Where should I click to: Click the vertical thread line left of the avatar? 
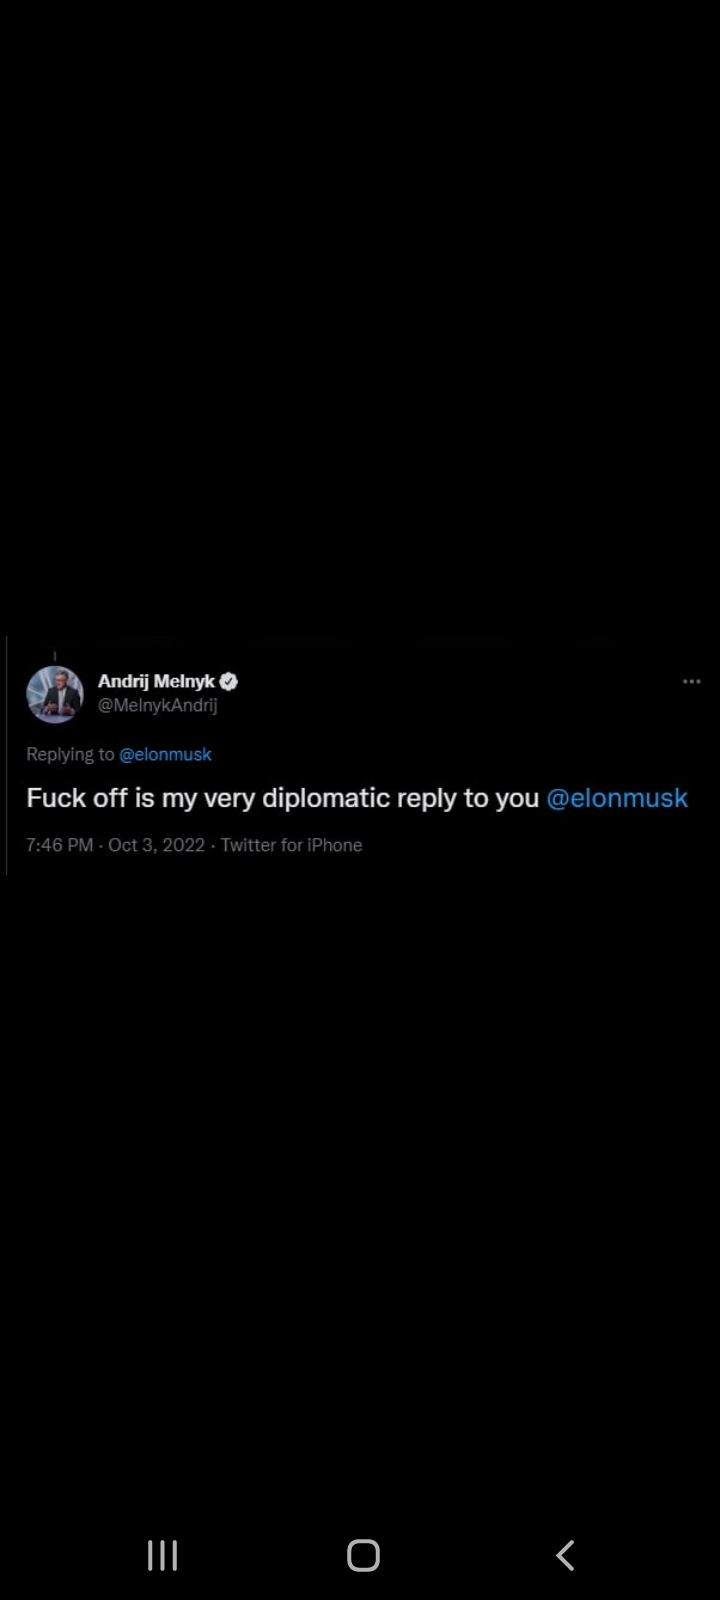tap(7, 755)
